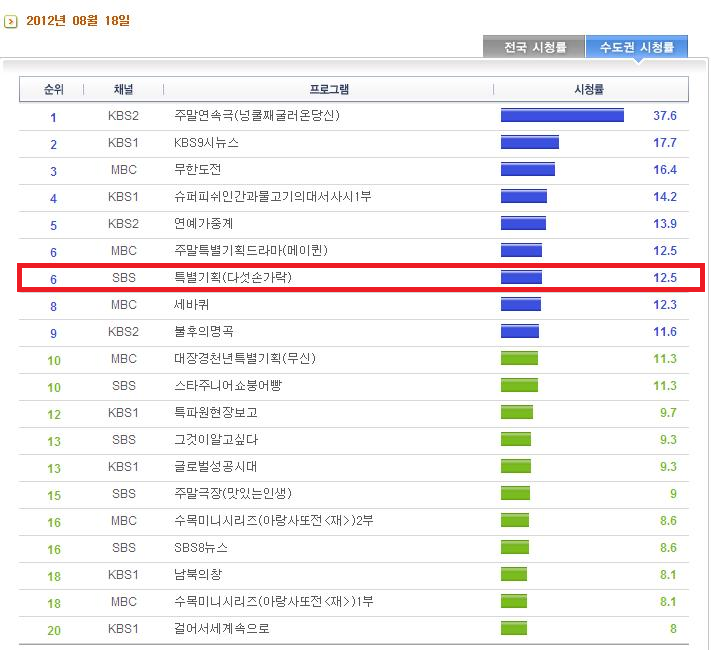Click rating value 8 for 걸어서세계속으로

(673, 629)
